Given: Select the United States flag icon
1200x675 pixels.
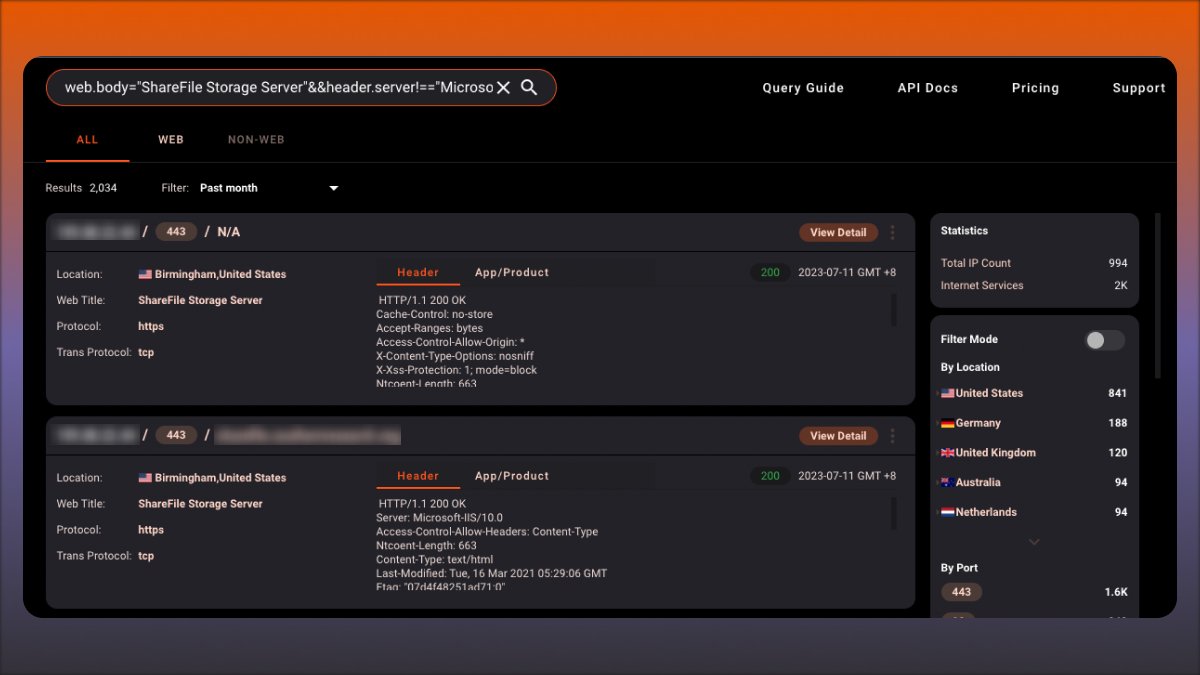Looking at the screenshot, I should (947, 394).
